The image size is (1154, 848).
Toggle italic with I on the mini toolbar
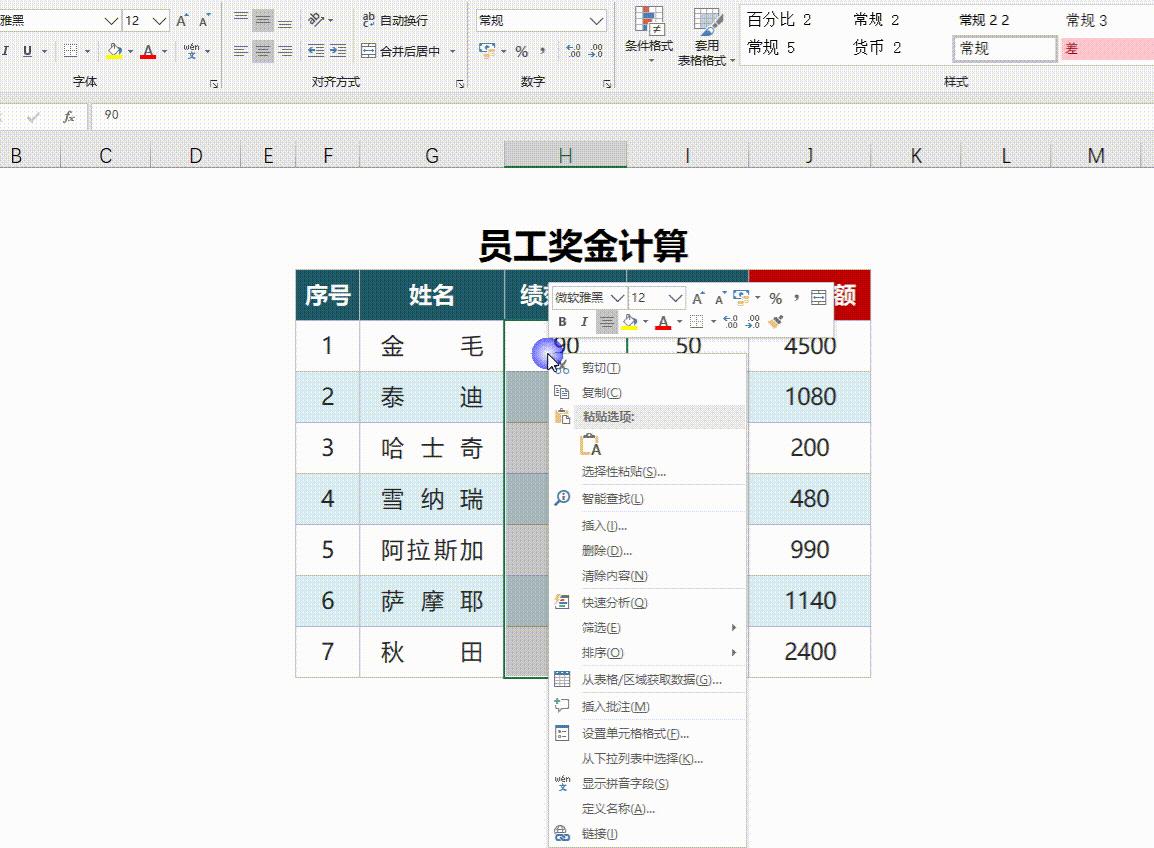click(x=584, y=321)
